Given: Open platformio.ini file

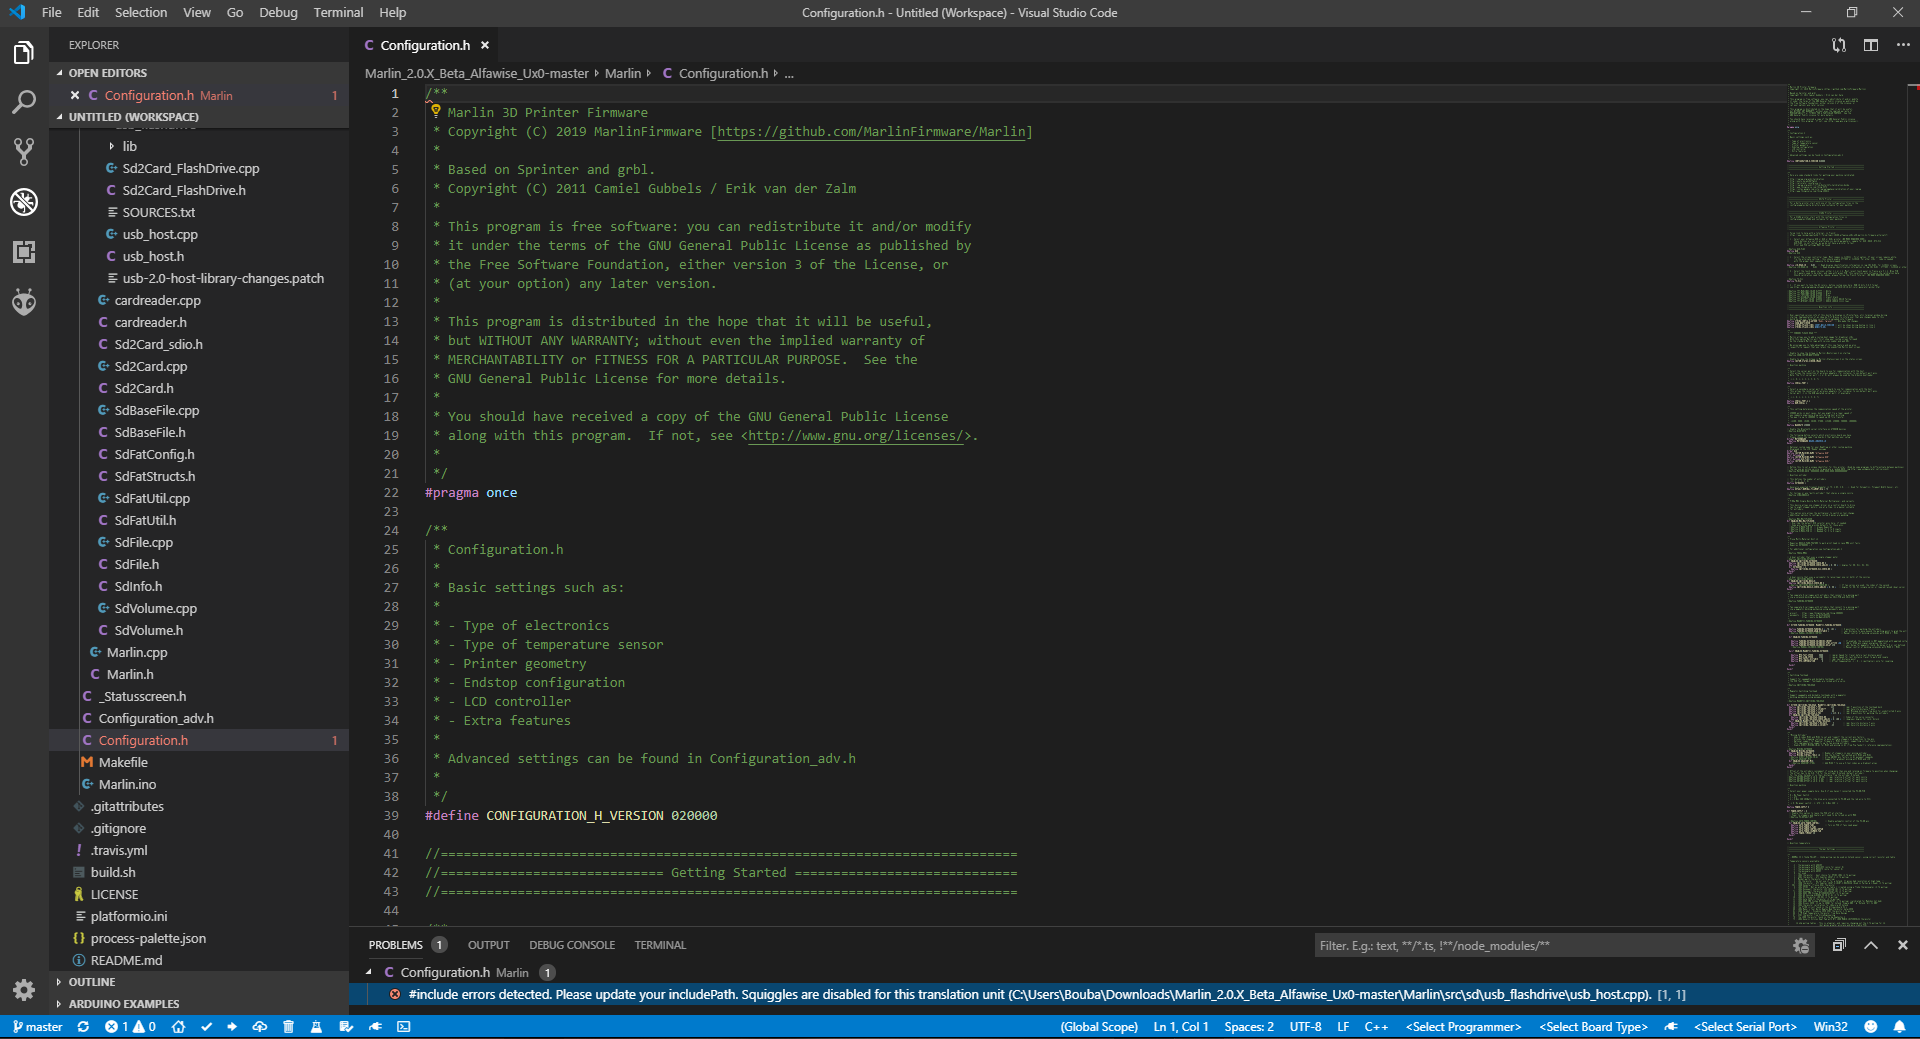Looking at the screenshot, I should [x=129, y=916].
